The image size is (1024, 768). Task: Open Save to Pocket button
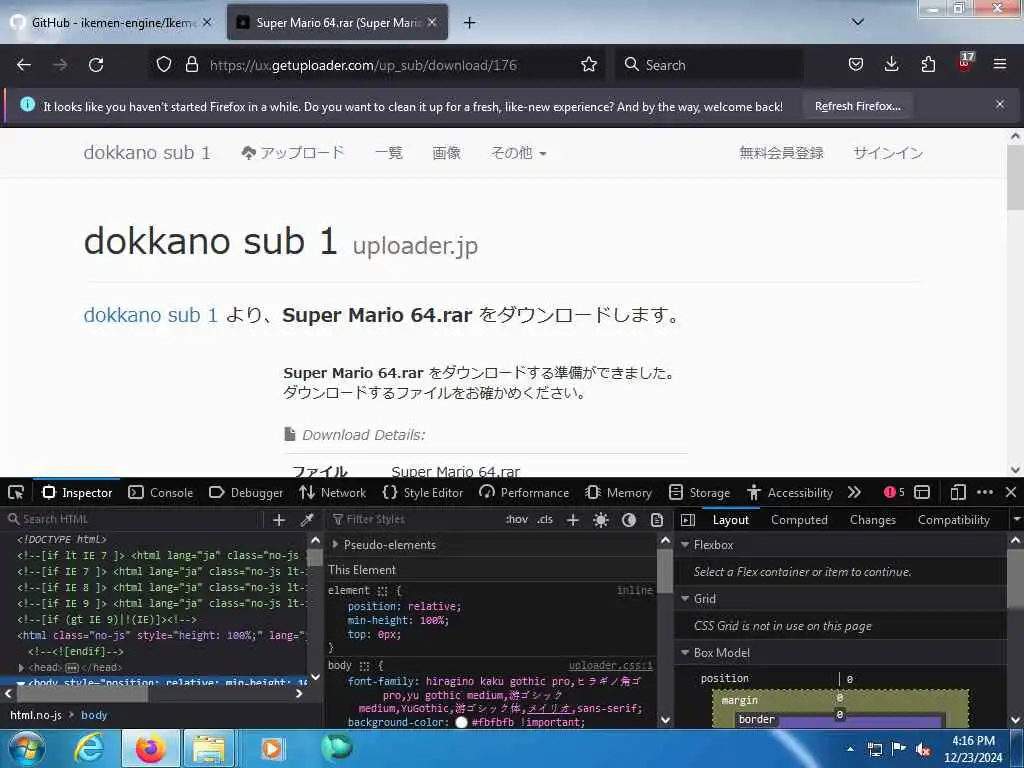tap(856, 65)
